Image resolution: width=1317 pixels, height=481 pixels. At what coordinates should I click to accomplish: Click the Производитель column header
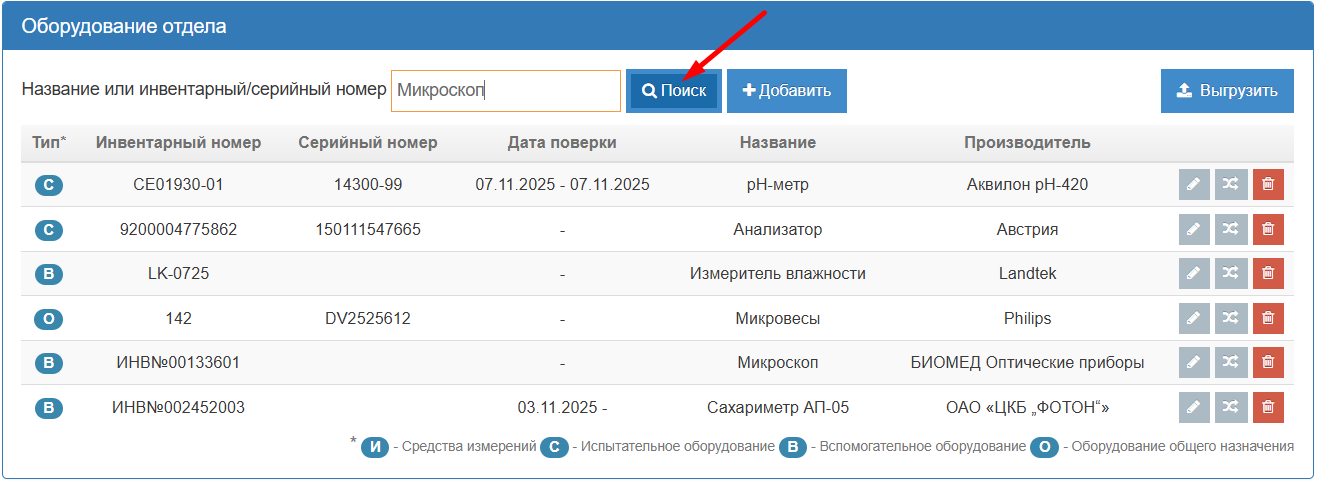click(x=1027, y=143)
